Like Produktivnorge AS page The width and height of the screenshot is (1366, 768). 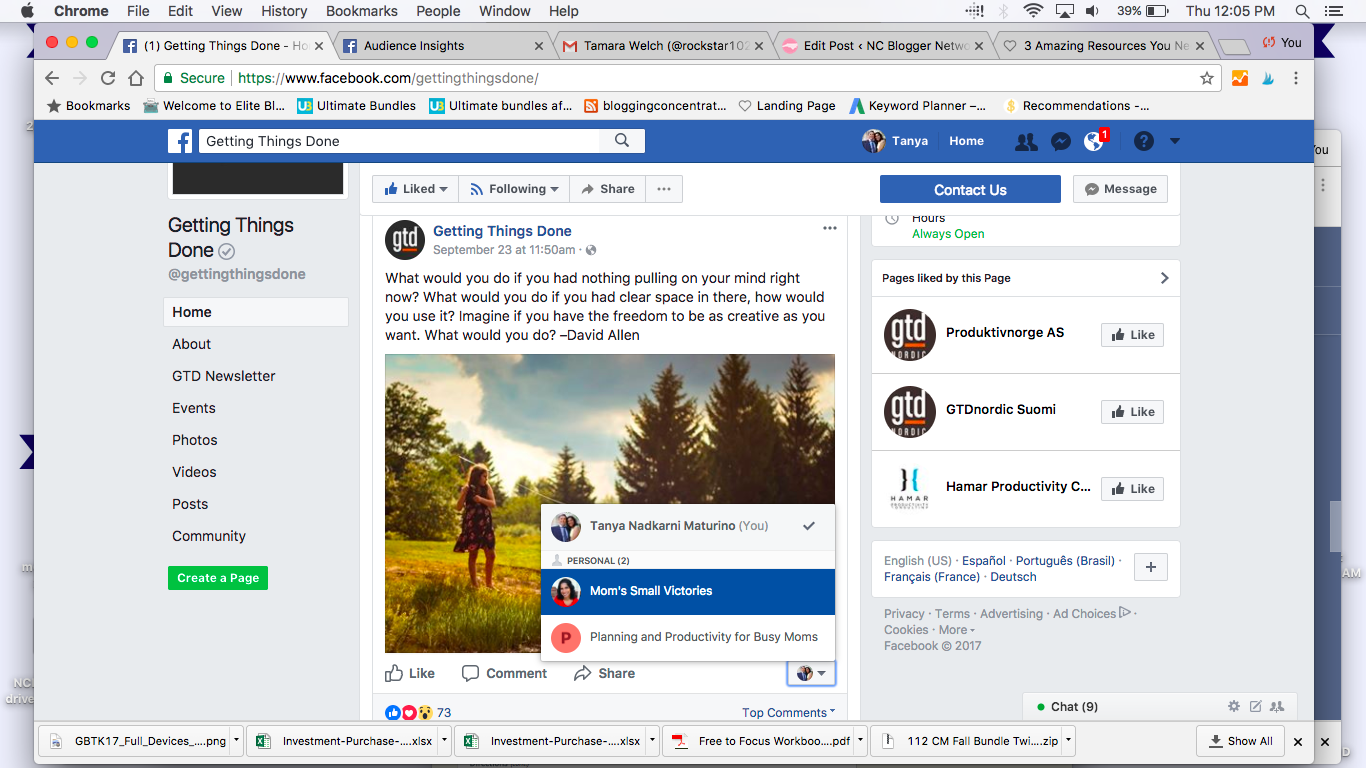click(1132, 335)
